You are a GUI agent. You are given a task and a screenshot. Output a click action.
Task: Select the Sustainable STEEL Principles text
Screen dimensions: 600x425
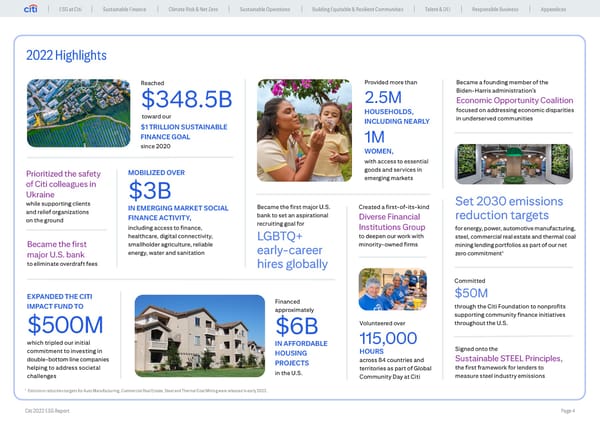pos(513,359)
